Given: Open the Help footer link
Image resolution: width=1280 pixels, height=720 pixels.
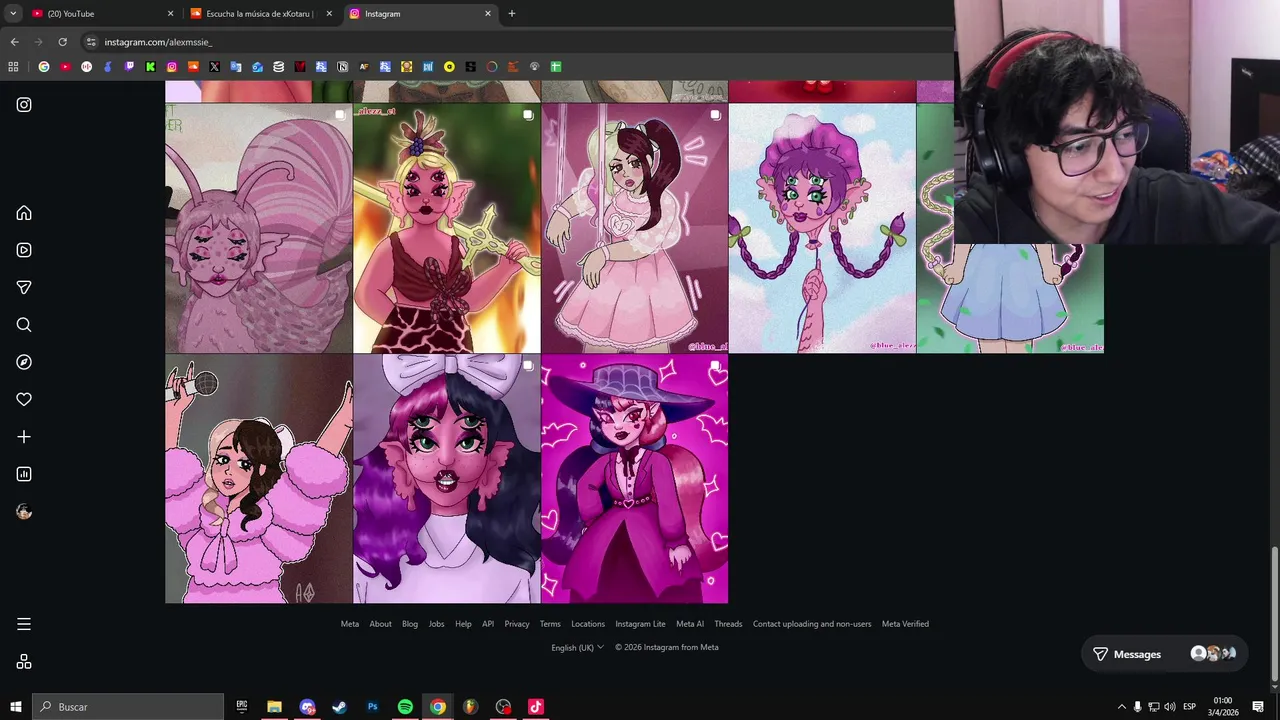Looking at the screenshot, I should coord(463,624).
